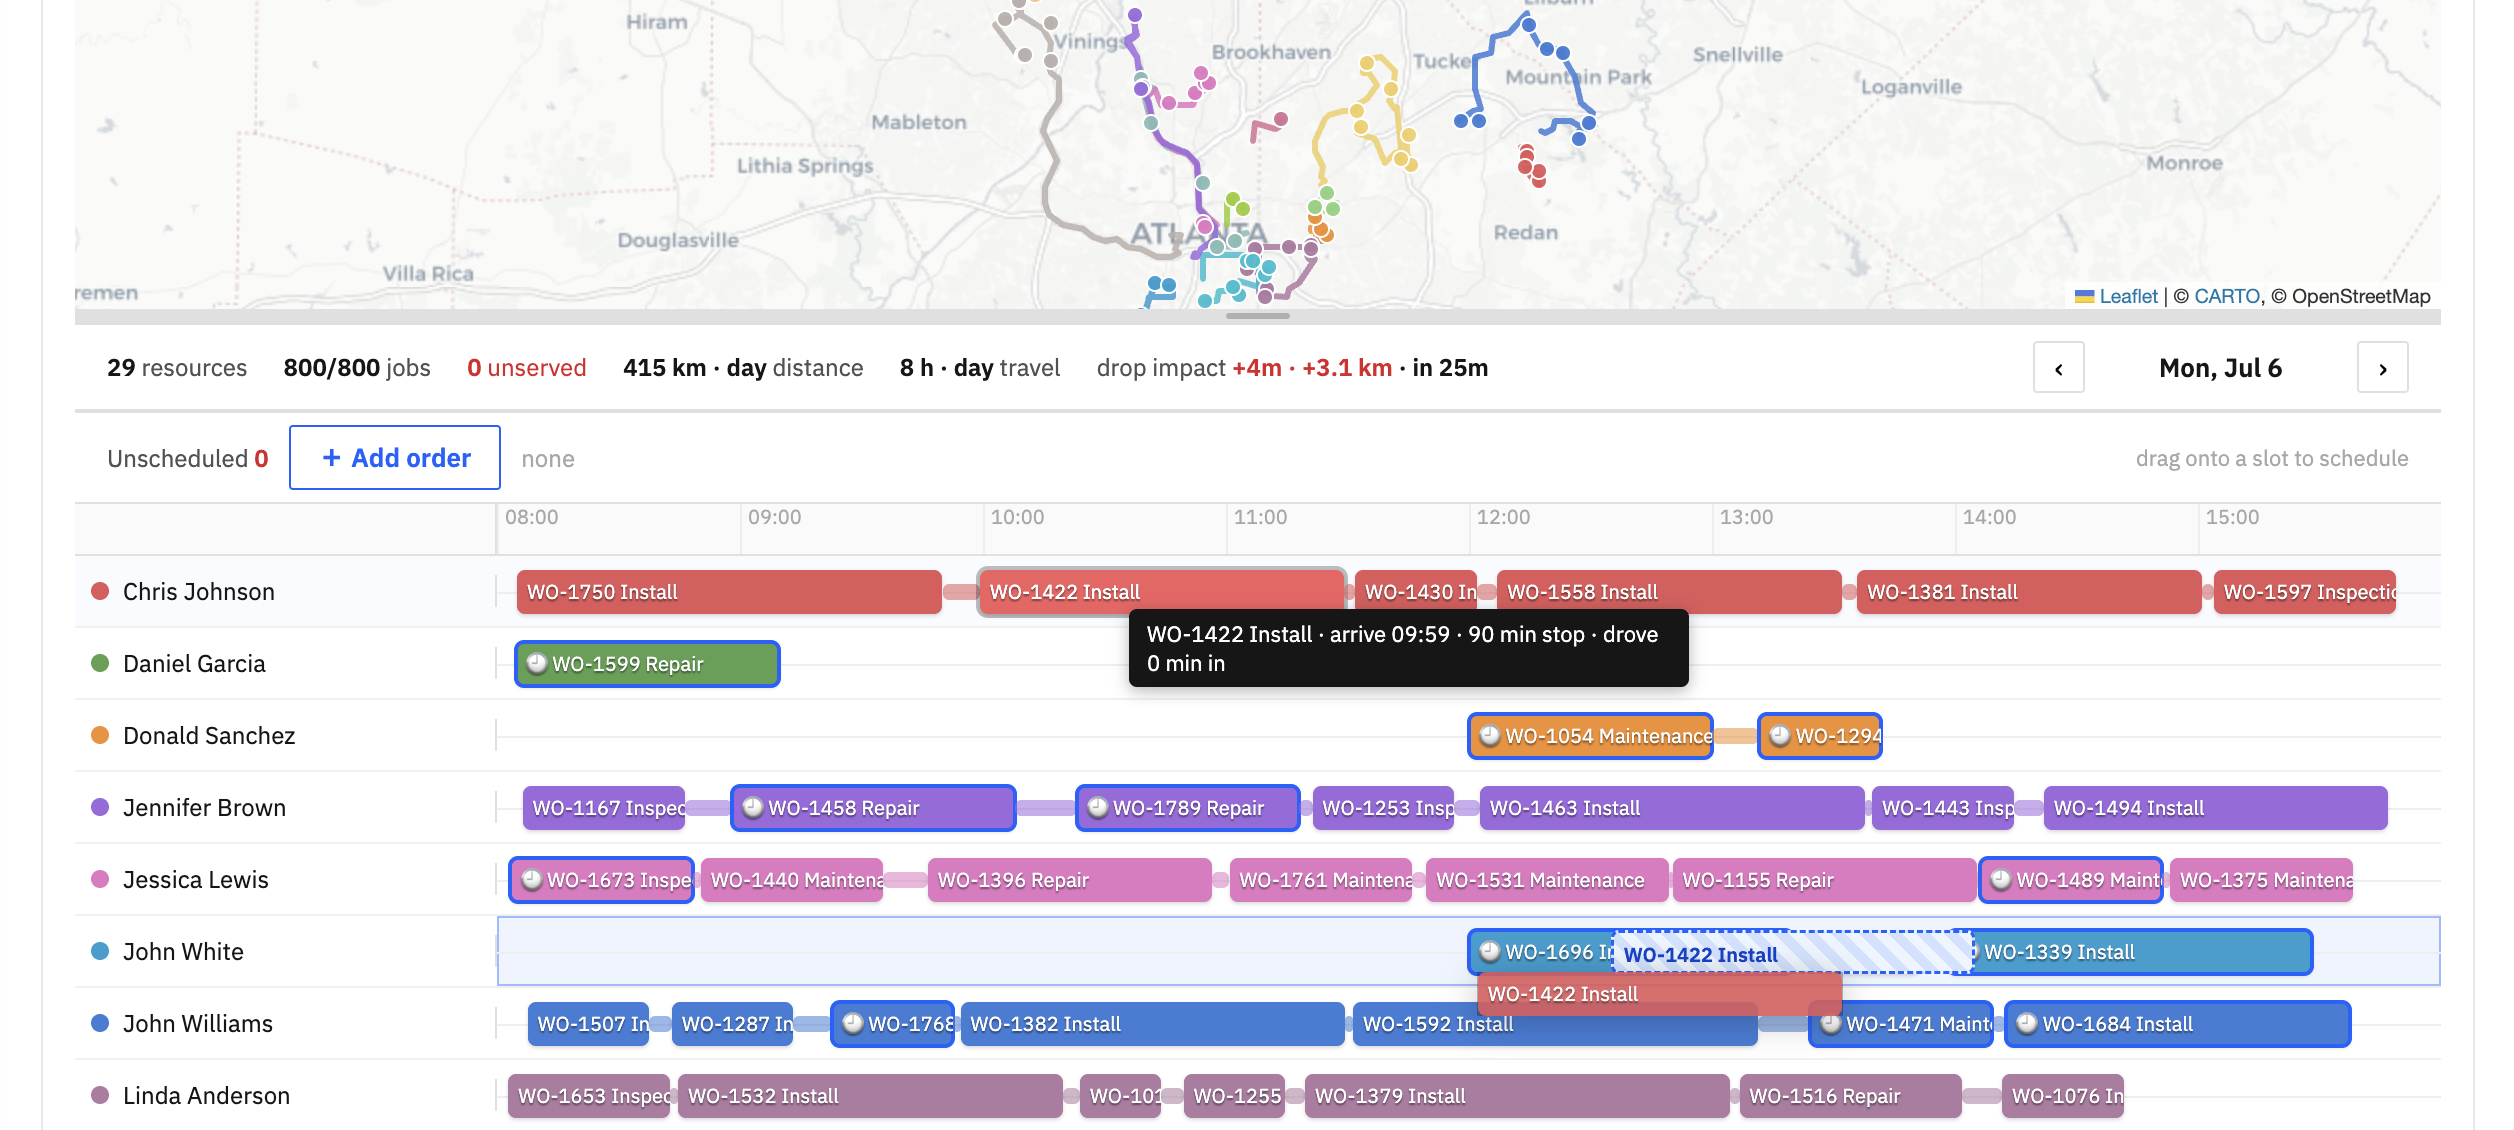Click the clock icon on the WO-1471 job
Image resolution: width=2514 pixels, height=1130 pixels.
pyautogui.click(x=1831, y=1024)
